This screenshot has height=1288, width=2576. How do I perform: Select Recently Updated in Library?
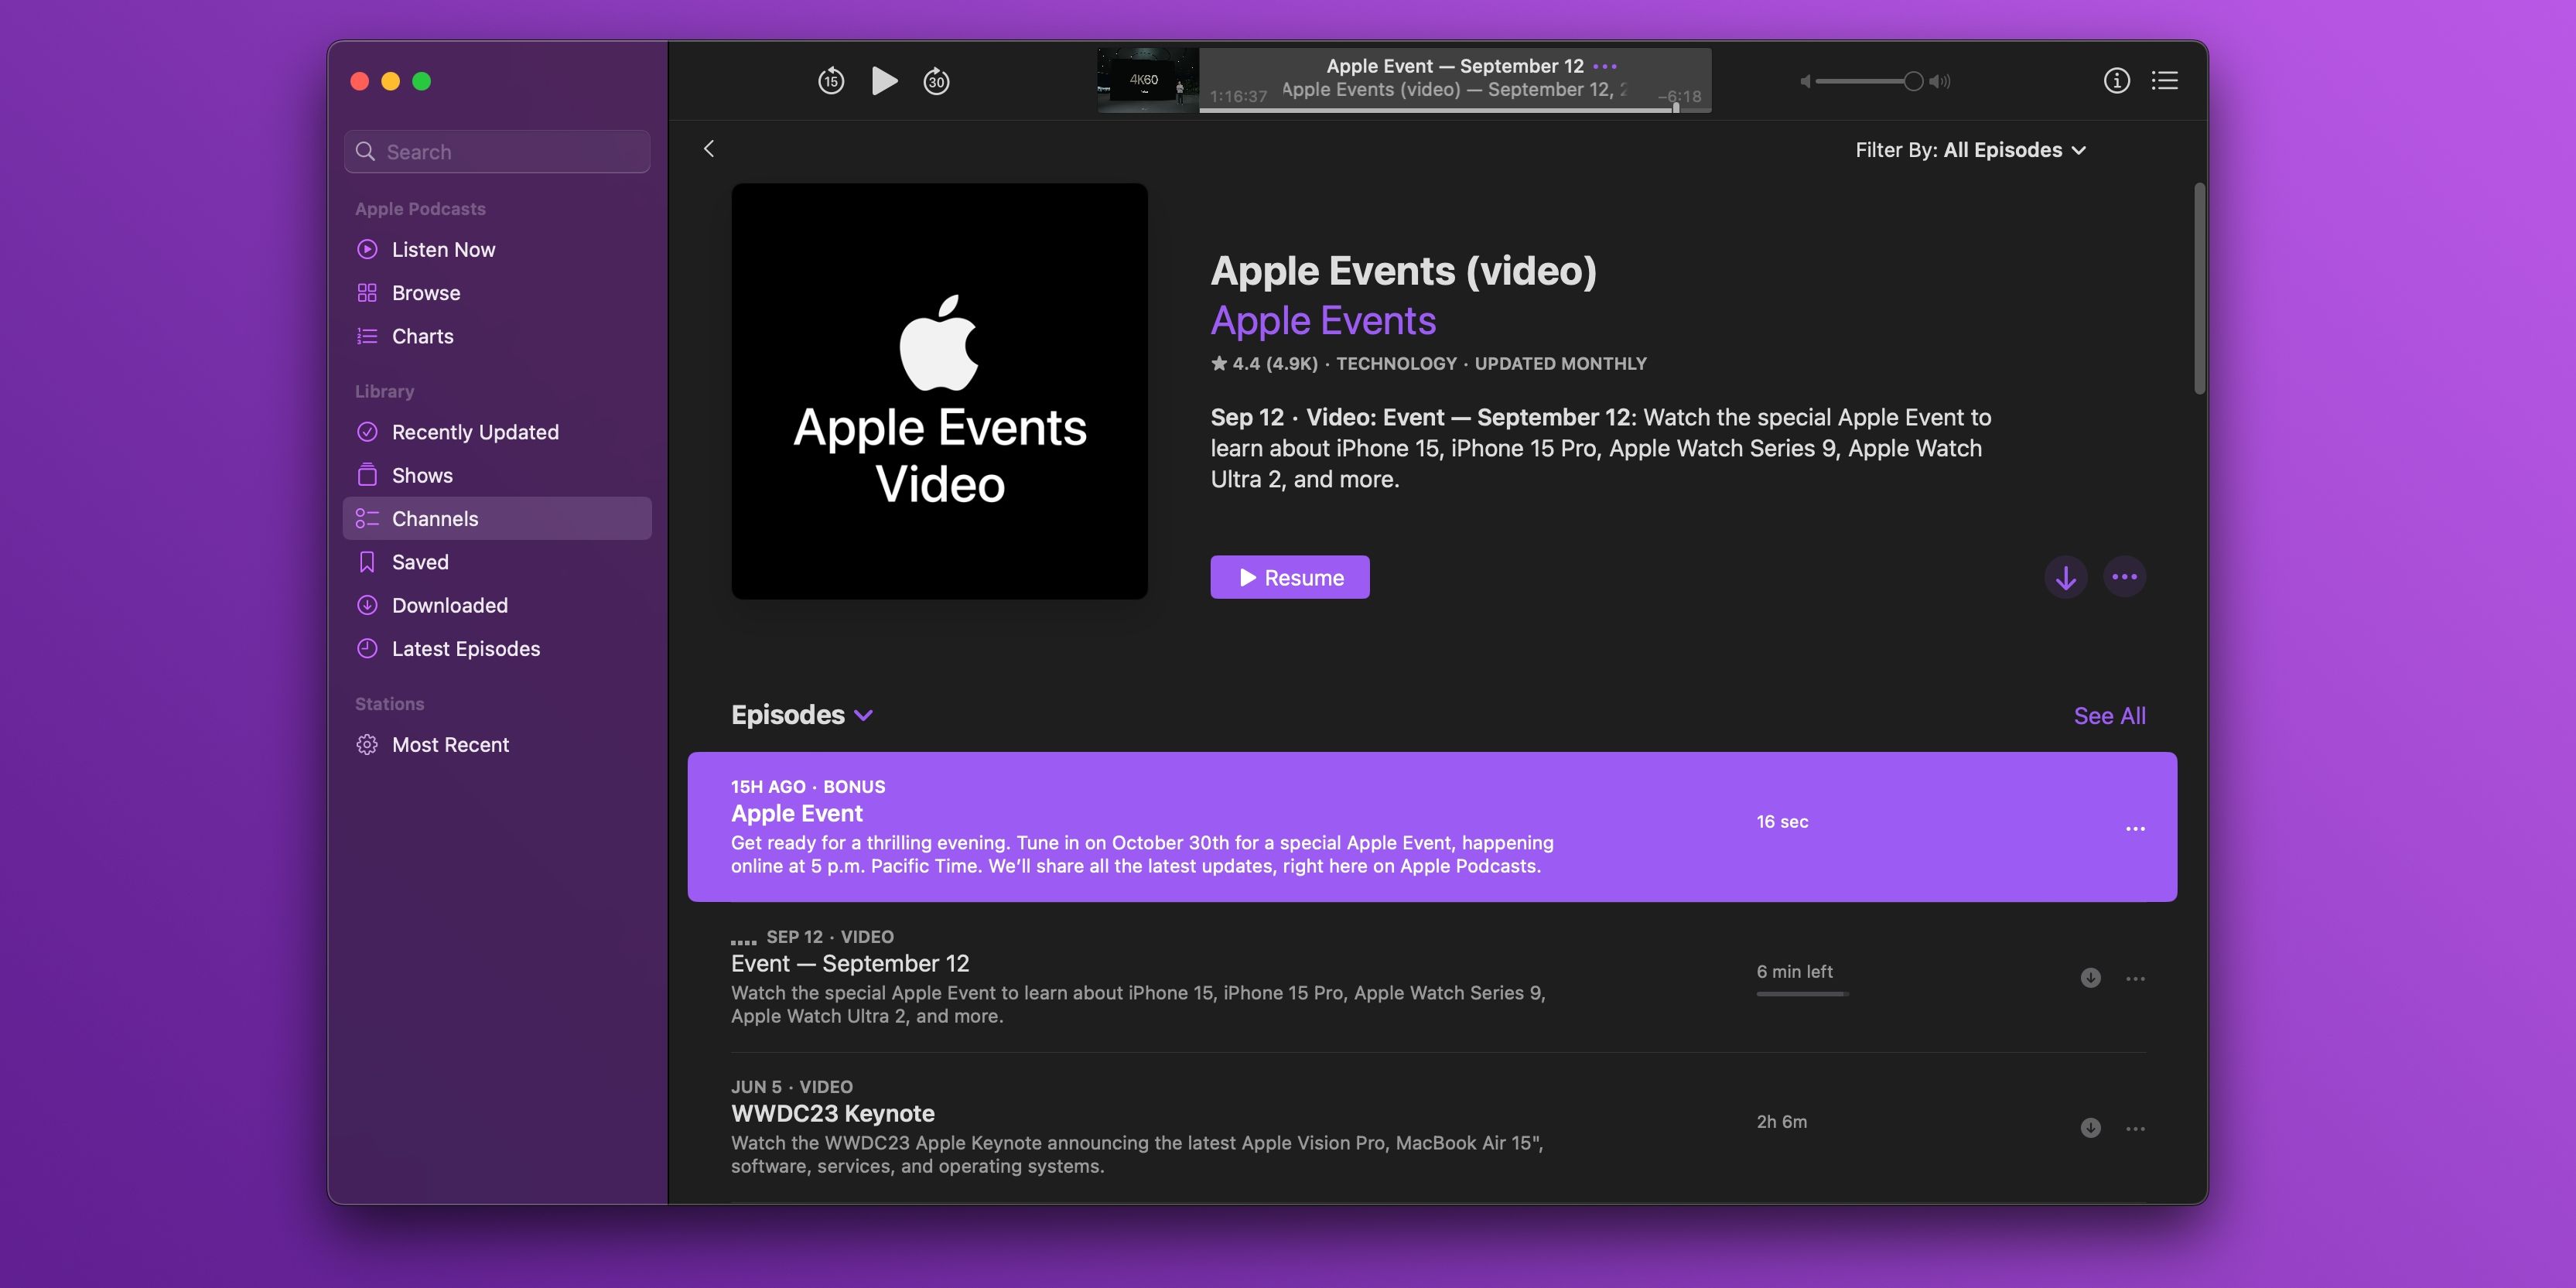tap(476, 431)
